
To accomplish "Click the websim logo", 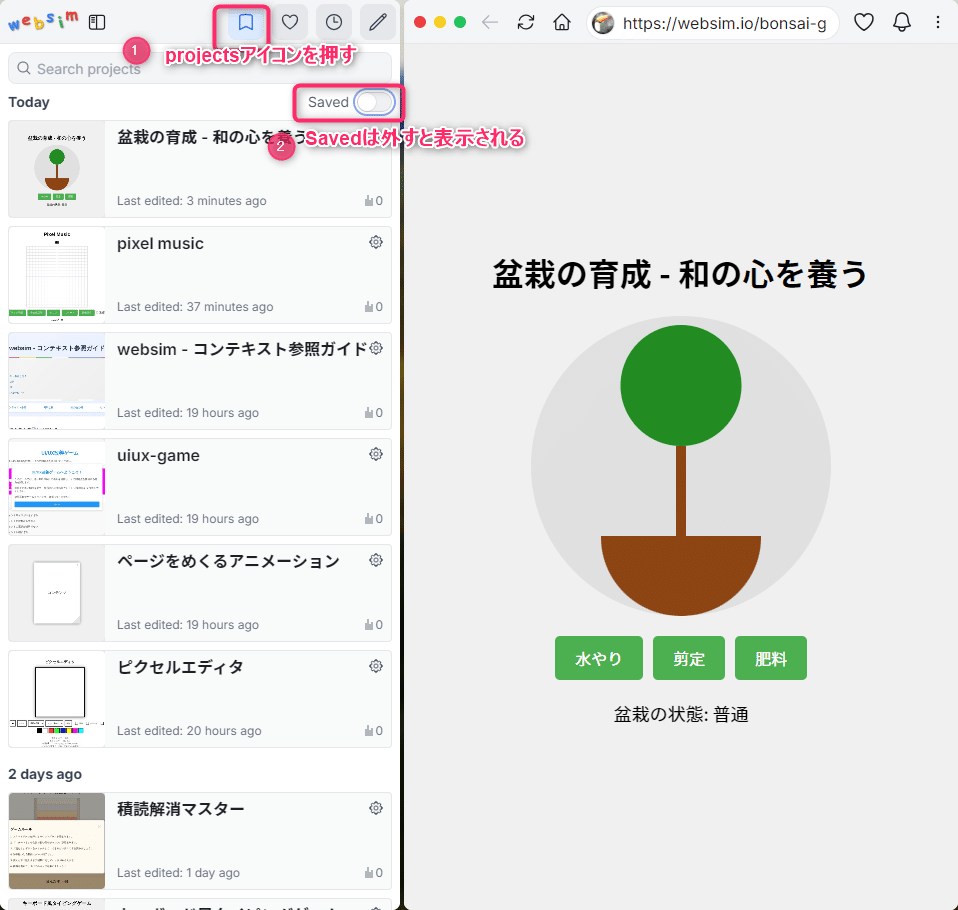I will pyautogui.click(x=43, y=21).
